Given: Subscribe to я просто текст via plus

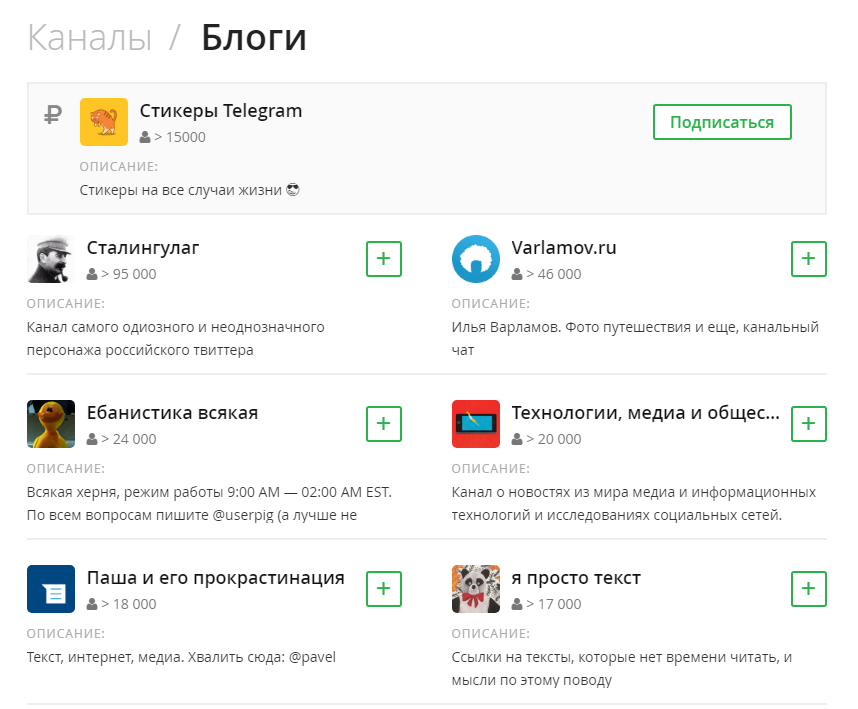Looking at the screenshot, I should 808,588.
